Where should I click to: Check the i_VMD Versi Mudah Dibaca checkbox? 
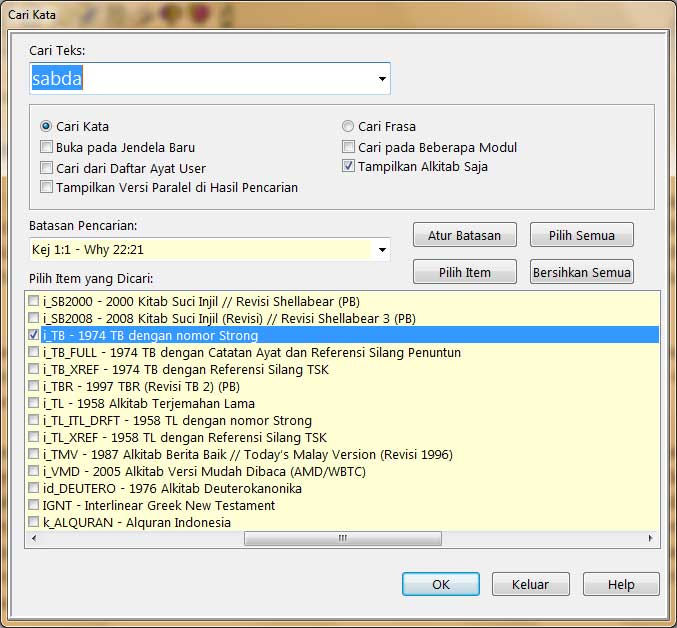(x=33, y=470)
